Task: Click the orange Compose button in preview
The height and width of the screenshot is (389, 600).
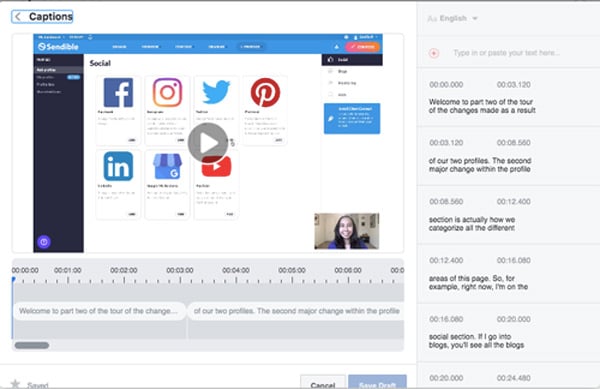Action: click(x=362, y=47)
